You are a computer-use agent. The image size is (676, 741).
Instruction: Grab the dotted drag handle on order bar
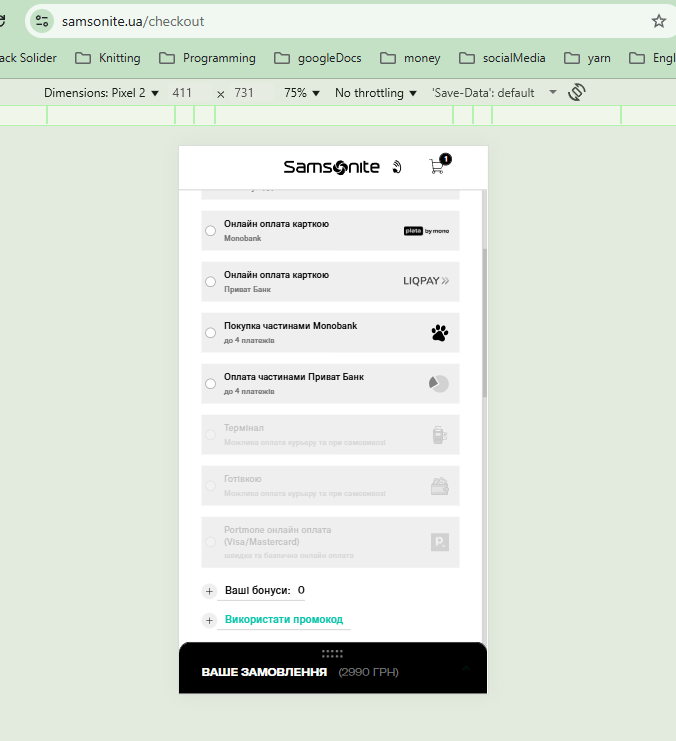coord(332,654)
